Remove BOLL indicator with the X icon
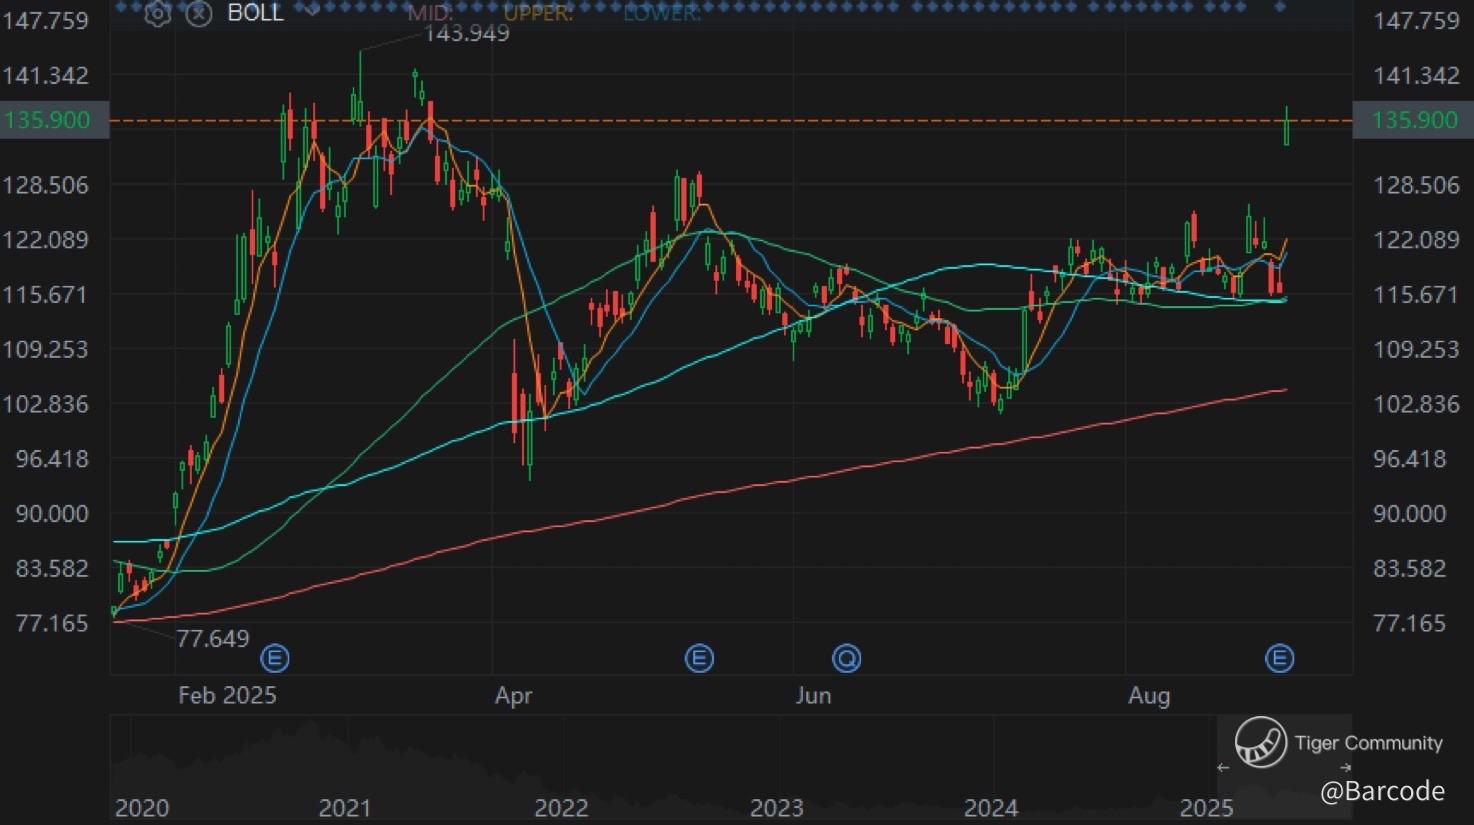Image resolution: width=1474 pixels, height=825 pixels. 199,13
